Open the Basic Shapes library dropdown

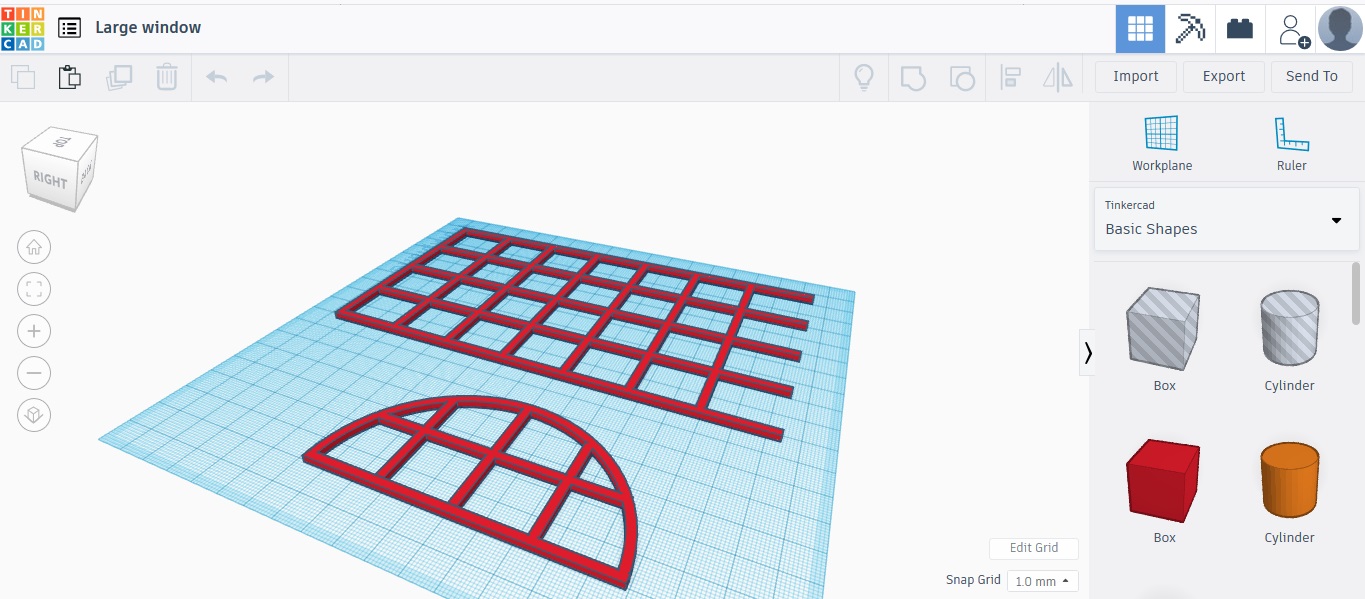pyautogui.click(x=1226, y=219)
